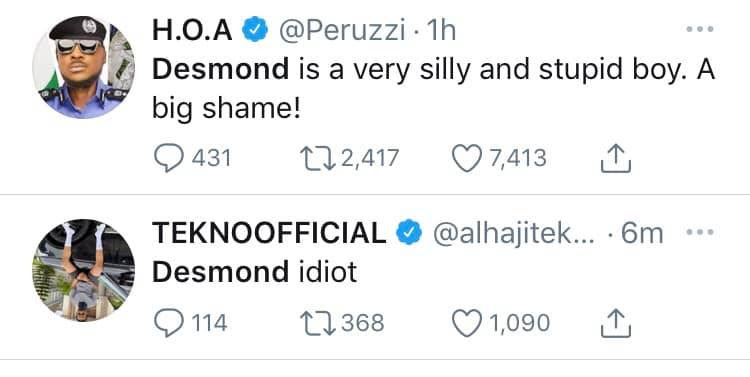Reply to Peruzzi's tweet via comment icon
The height and width of the screenshot is (377, 750).
169,158
